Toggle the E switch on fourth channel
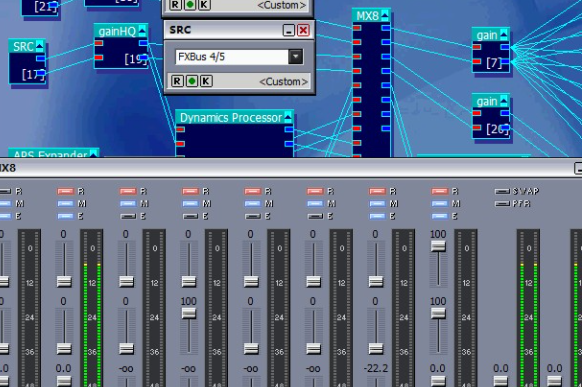This screenshot has width=582, height=387. pyautogui.click(x=190, y=216)
